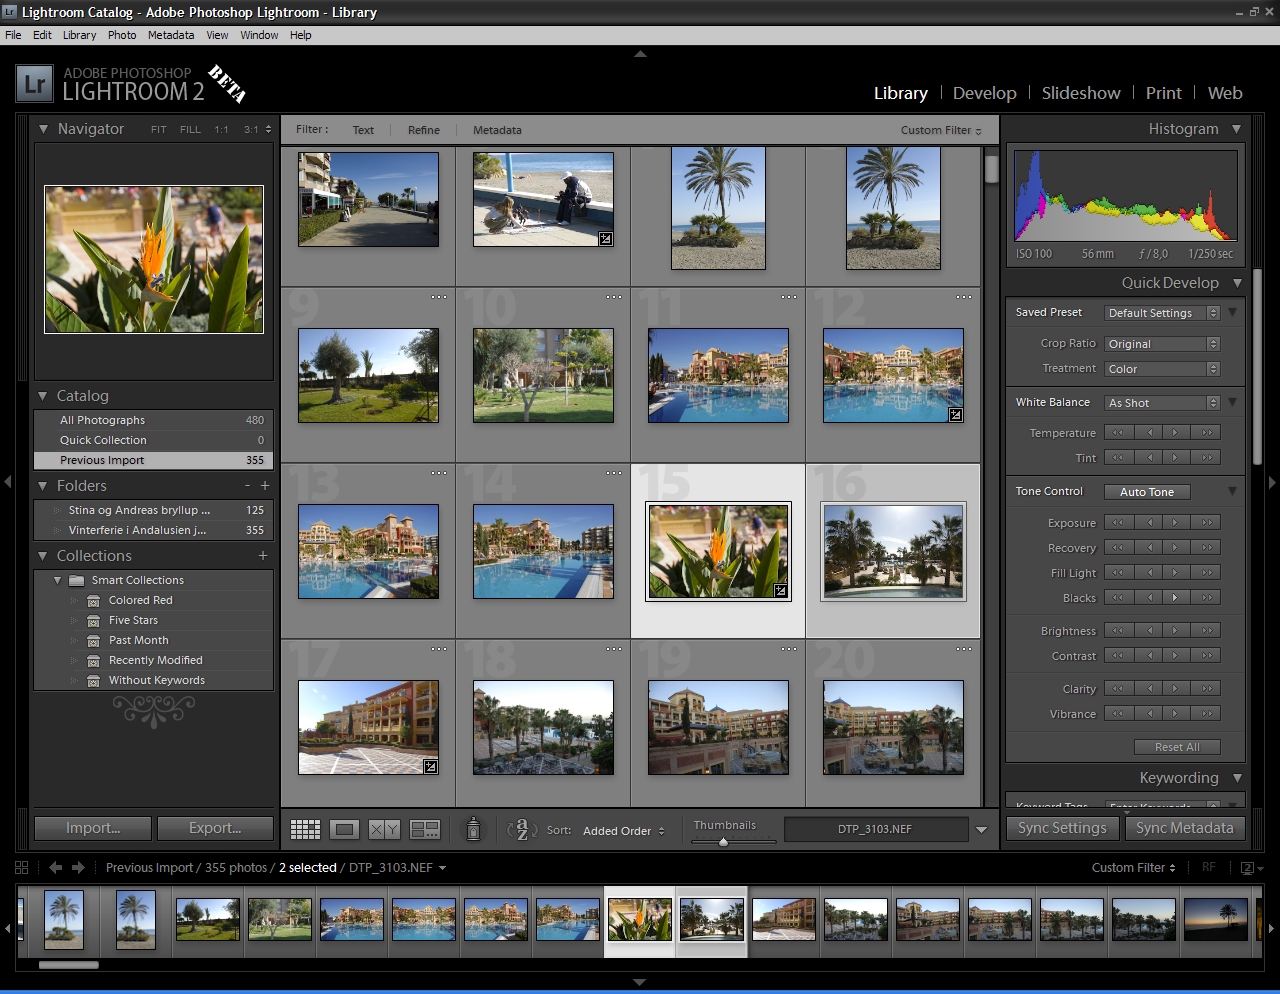Click the Import button
Image resolution: width=1280 pixels, height=994 pixels.
(93, 828)
